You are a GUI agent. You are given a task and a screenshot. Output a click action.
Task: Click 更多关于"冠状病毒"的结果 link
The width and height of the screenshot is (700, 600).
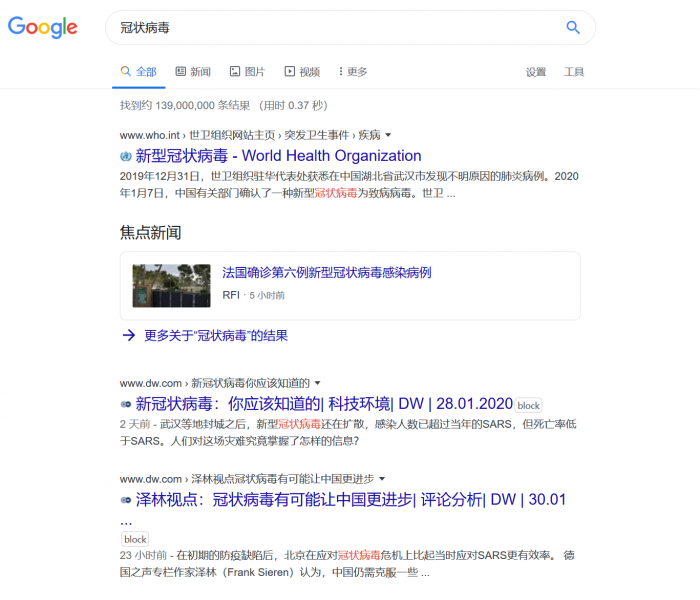(216, 336)
